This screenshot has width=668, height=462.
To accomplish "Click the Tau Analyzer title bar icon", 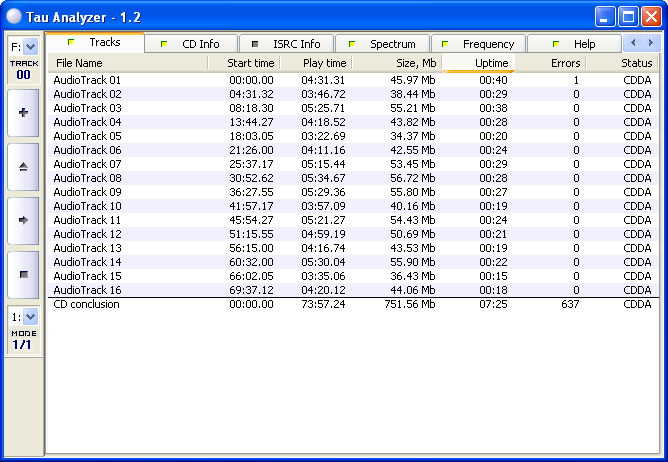I will (15, 15).
